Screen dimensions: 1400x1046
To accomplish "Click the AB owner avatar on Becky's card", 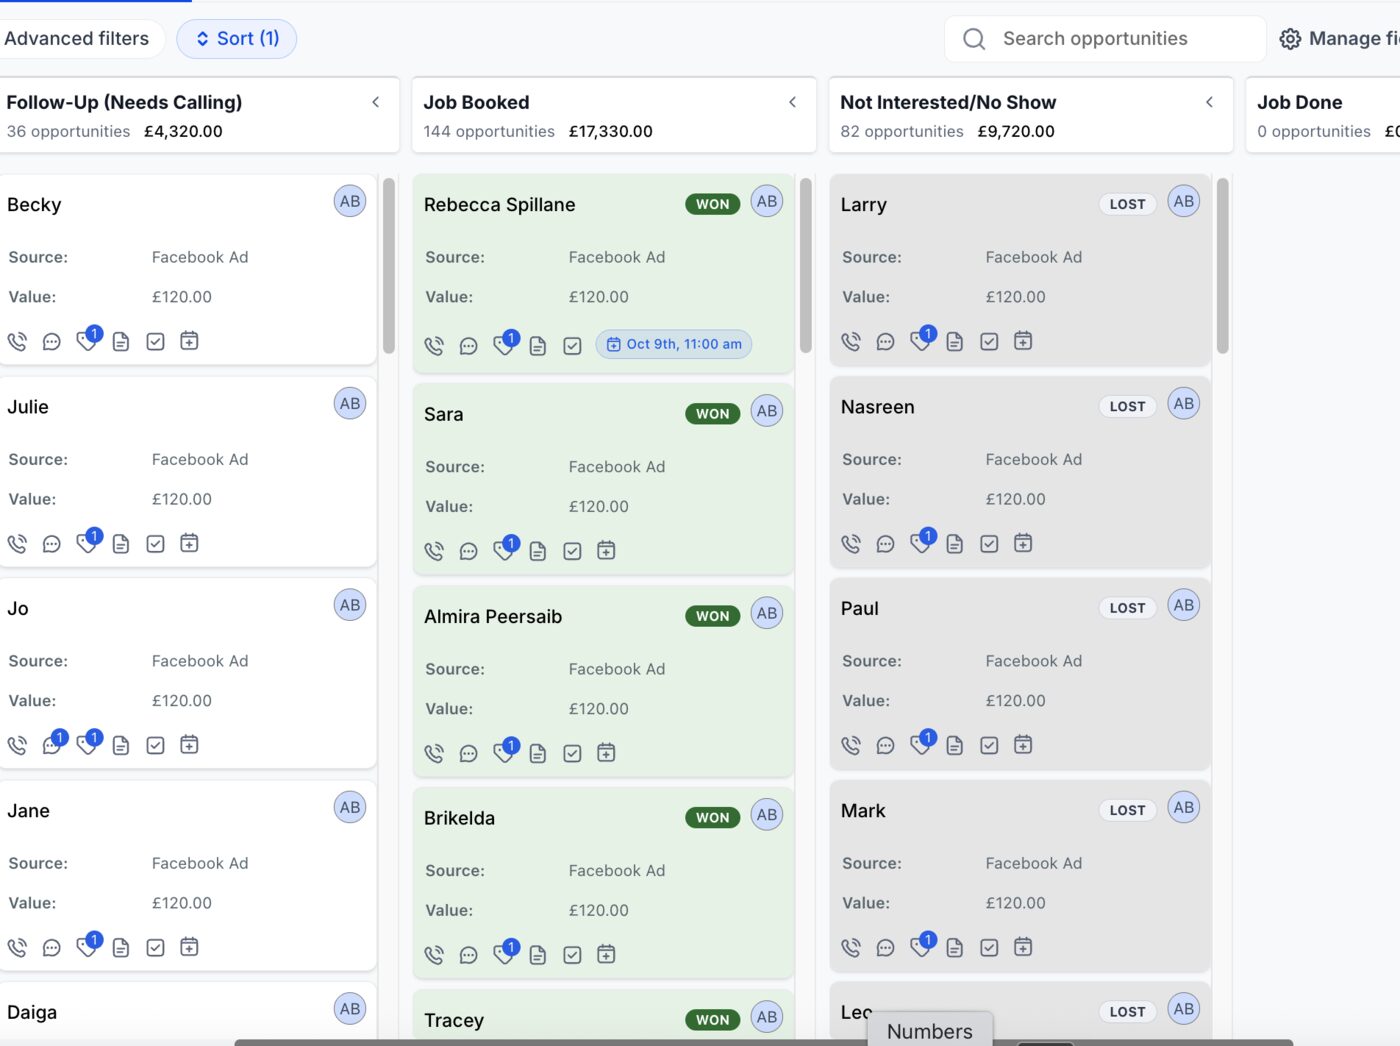I will point(350,201).
